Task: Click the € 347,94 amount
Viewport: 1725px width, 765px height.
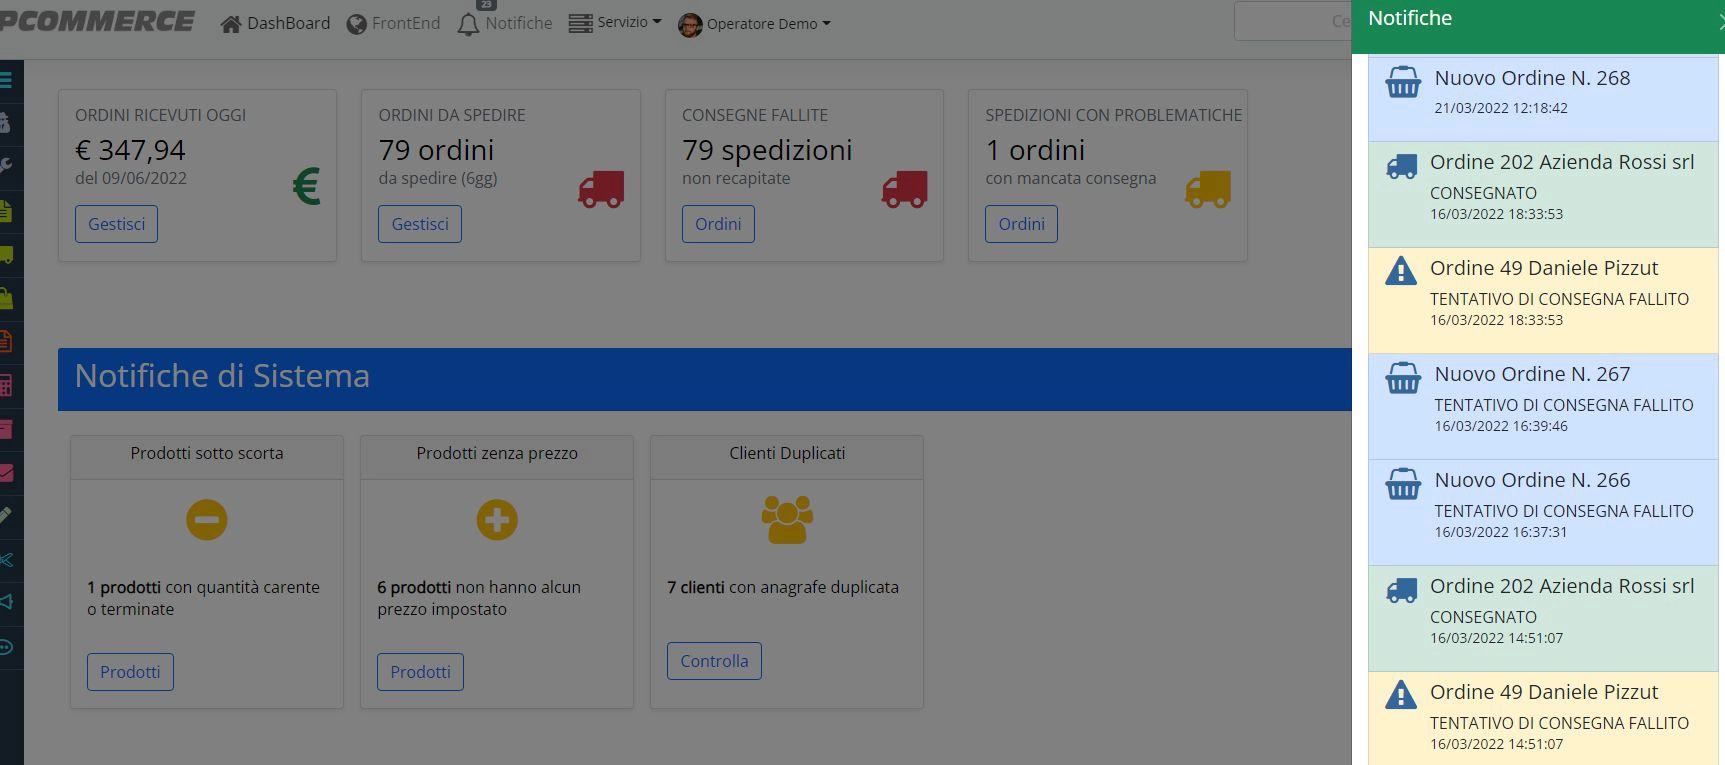Action: pos(130,150)
